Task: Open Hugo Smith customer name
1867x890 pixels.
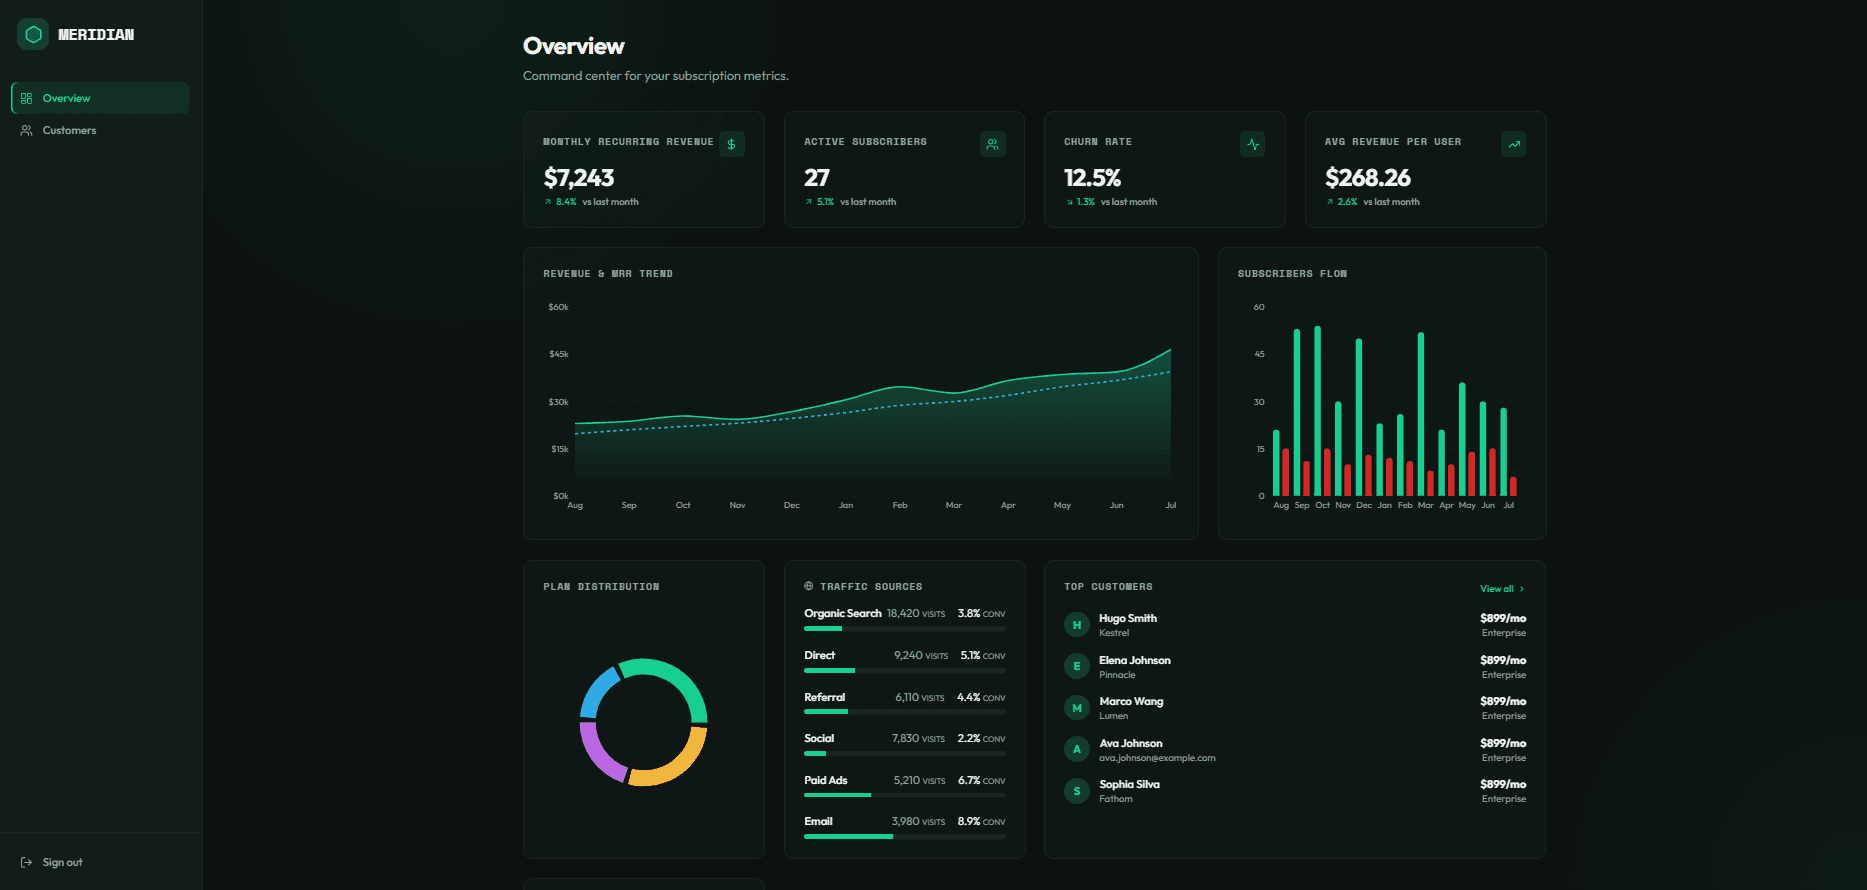Action: click(1128, 618)
